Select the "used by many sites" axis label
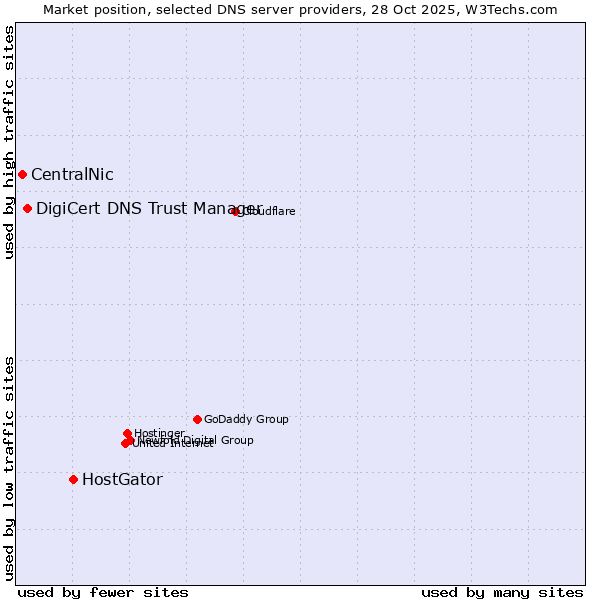The width and height of the screenshot is (600, 600). [502, 592]
